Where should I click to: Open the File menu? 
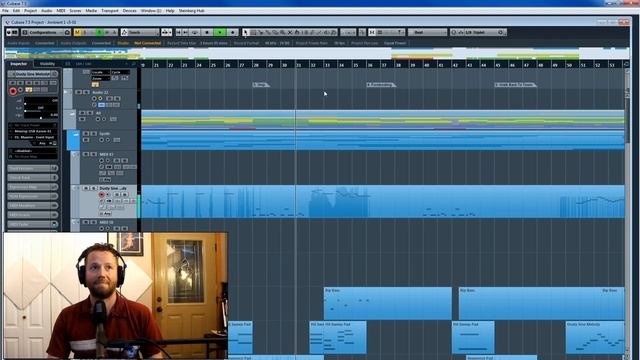[5, 11]
